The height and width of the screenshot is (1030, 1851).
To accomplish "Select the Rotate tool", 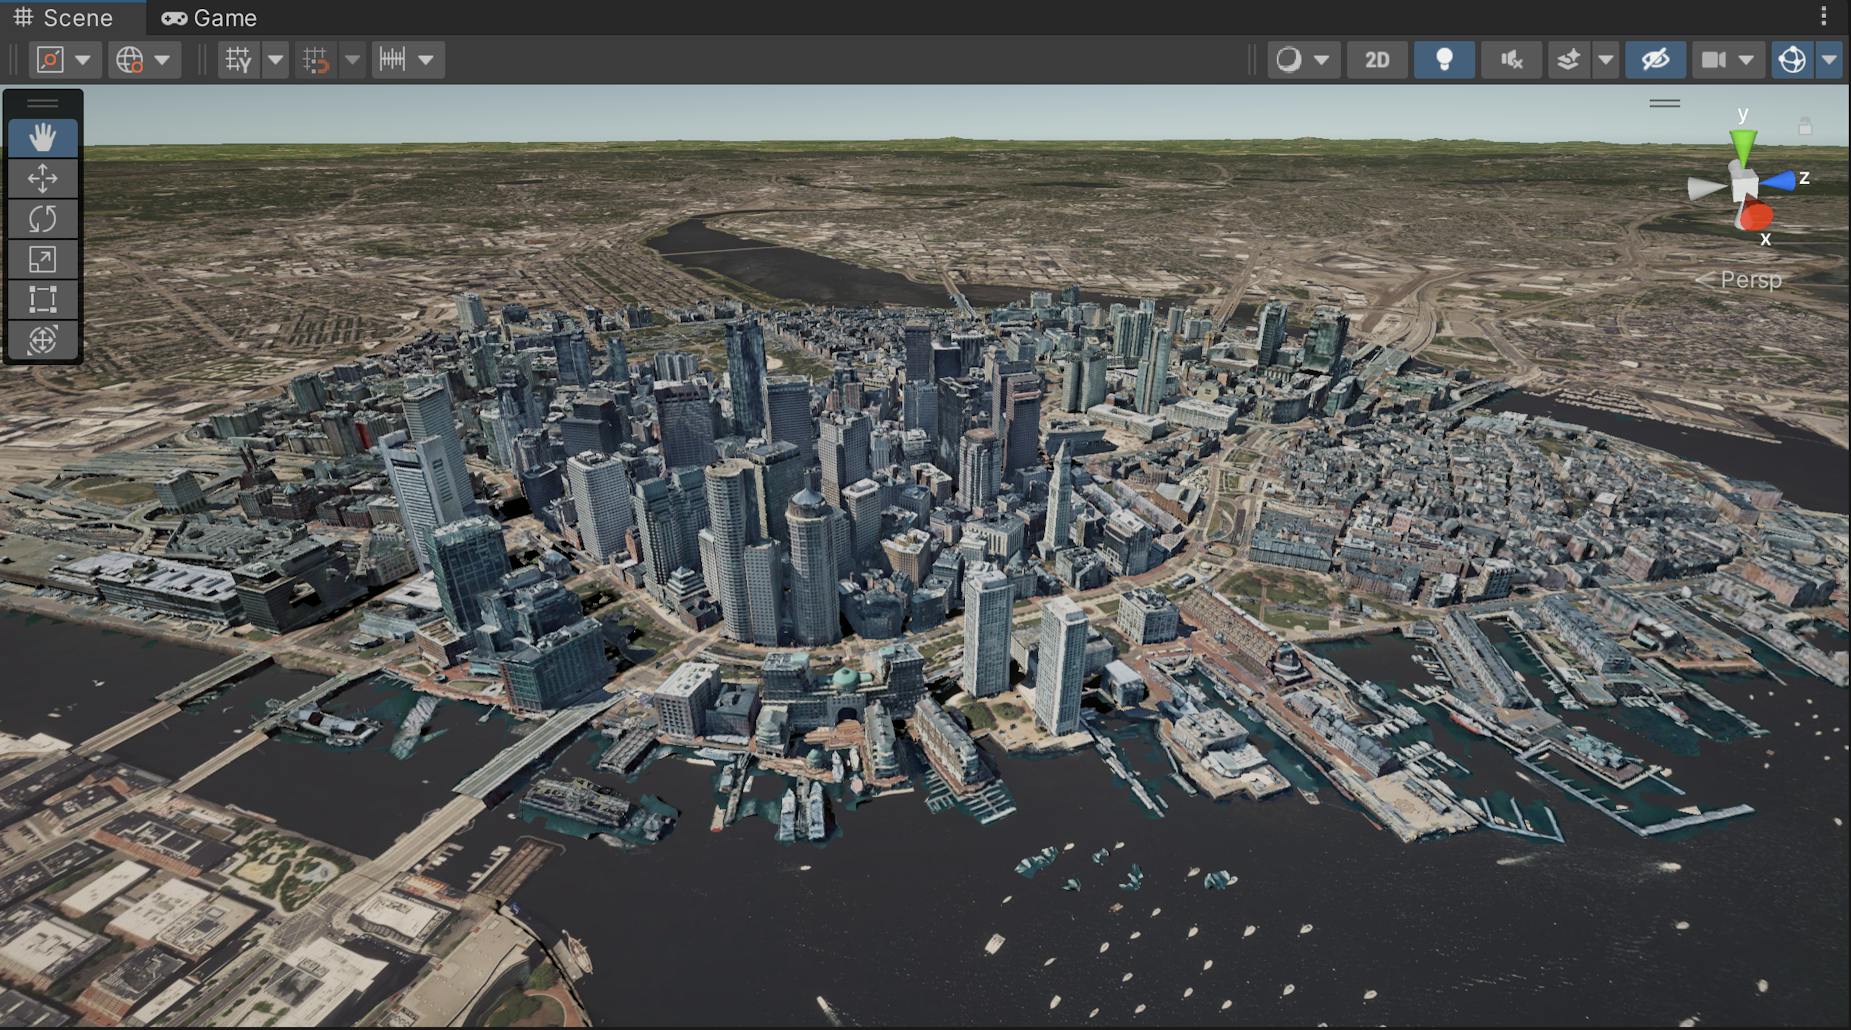I will point(42,218).
